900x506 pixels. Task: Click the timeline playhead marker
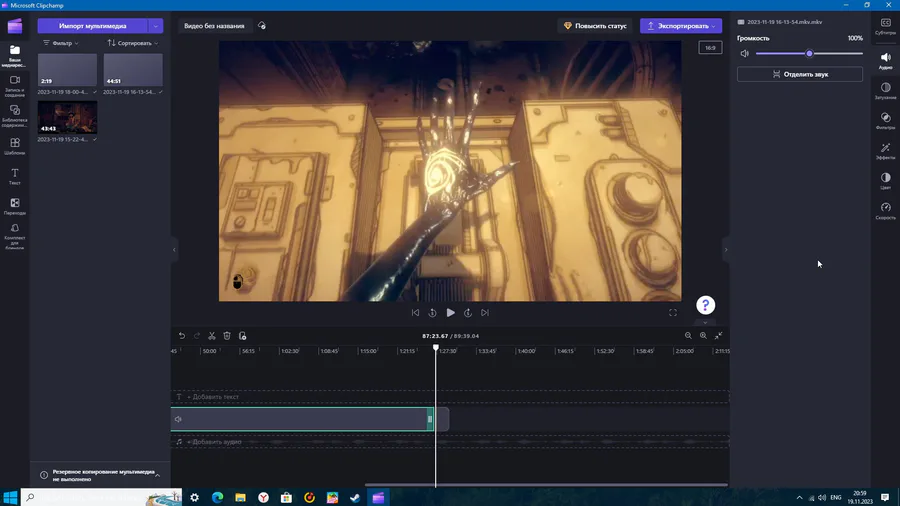(436, 348)
